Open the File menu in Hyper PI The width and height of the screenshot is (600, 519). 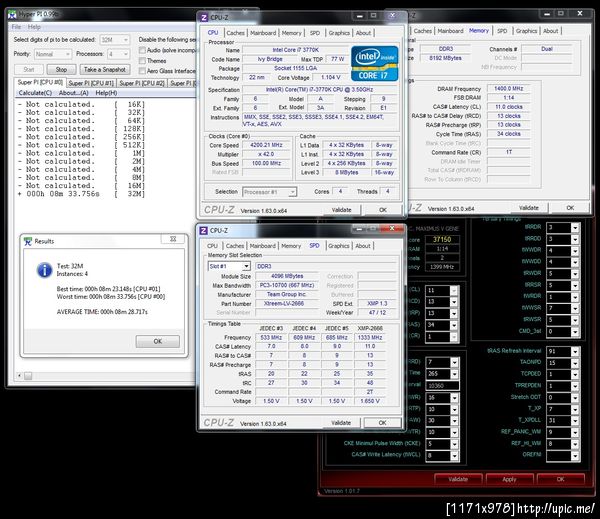tap(16, 27)
